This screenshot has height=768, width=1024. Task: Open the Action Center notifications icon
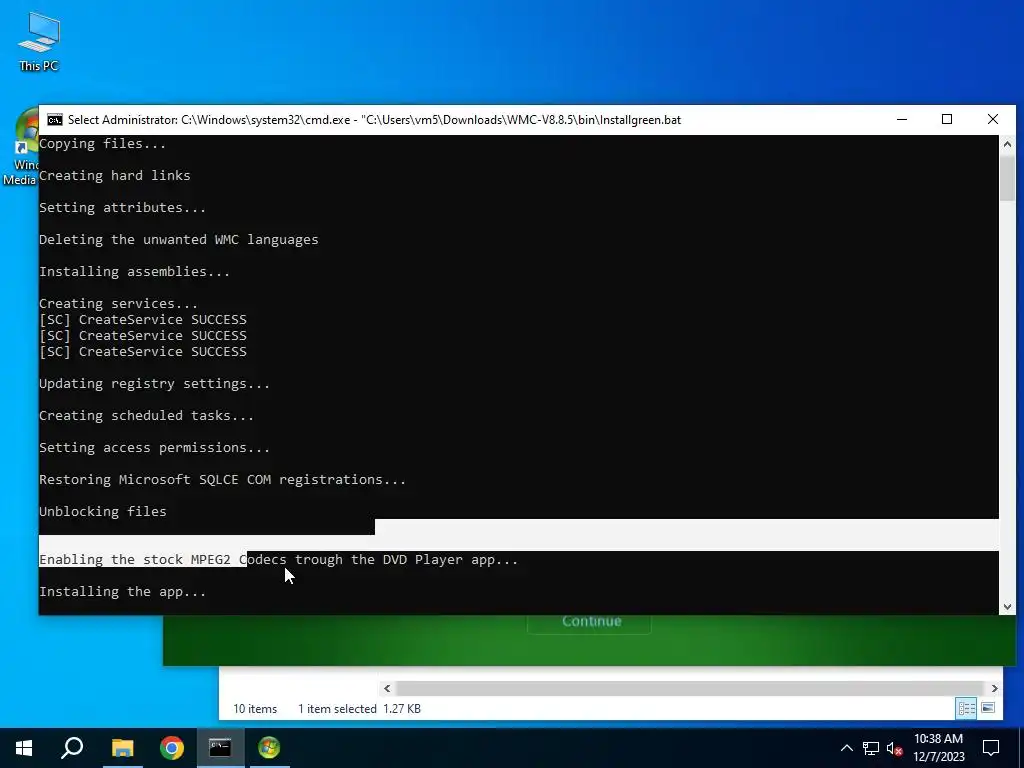[991, 748]
